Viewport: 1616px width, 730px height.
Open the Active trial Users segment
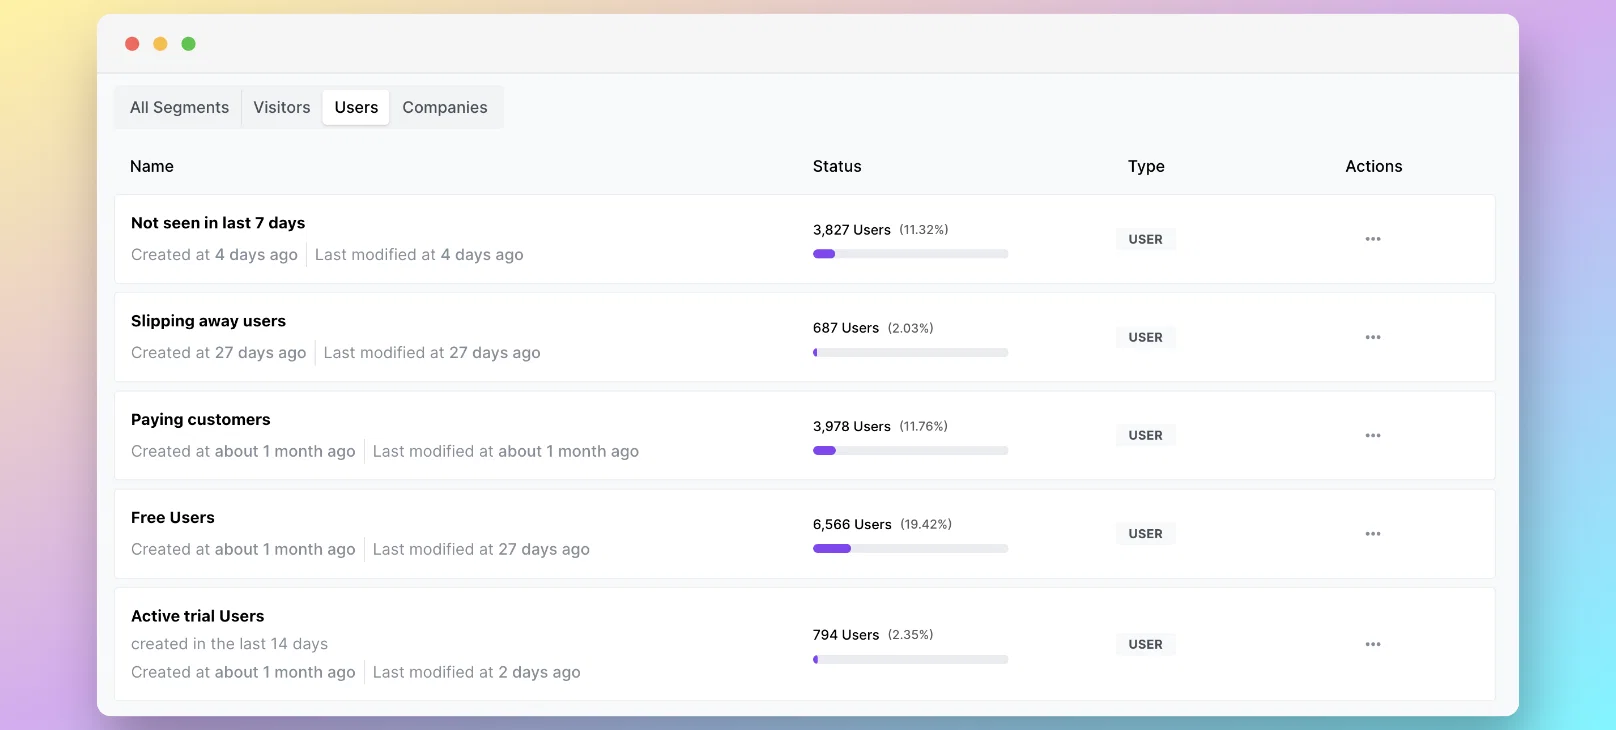tap(198, 616)
